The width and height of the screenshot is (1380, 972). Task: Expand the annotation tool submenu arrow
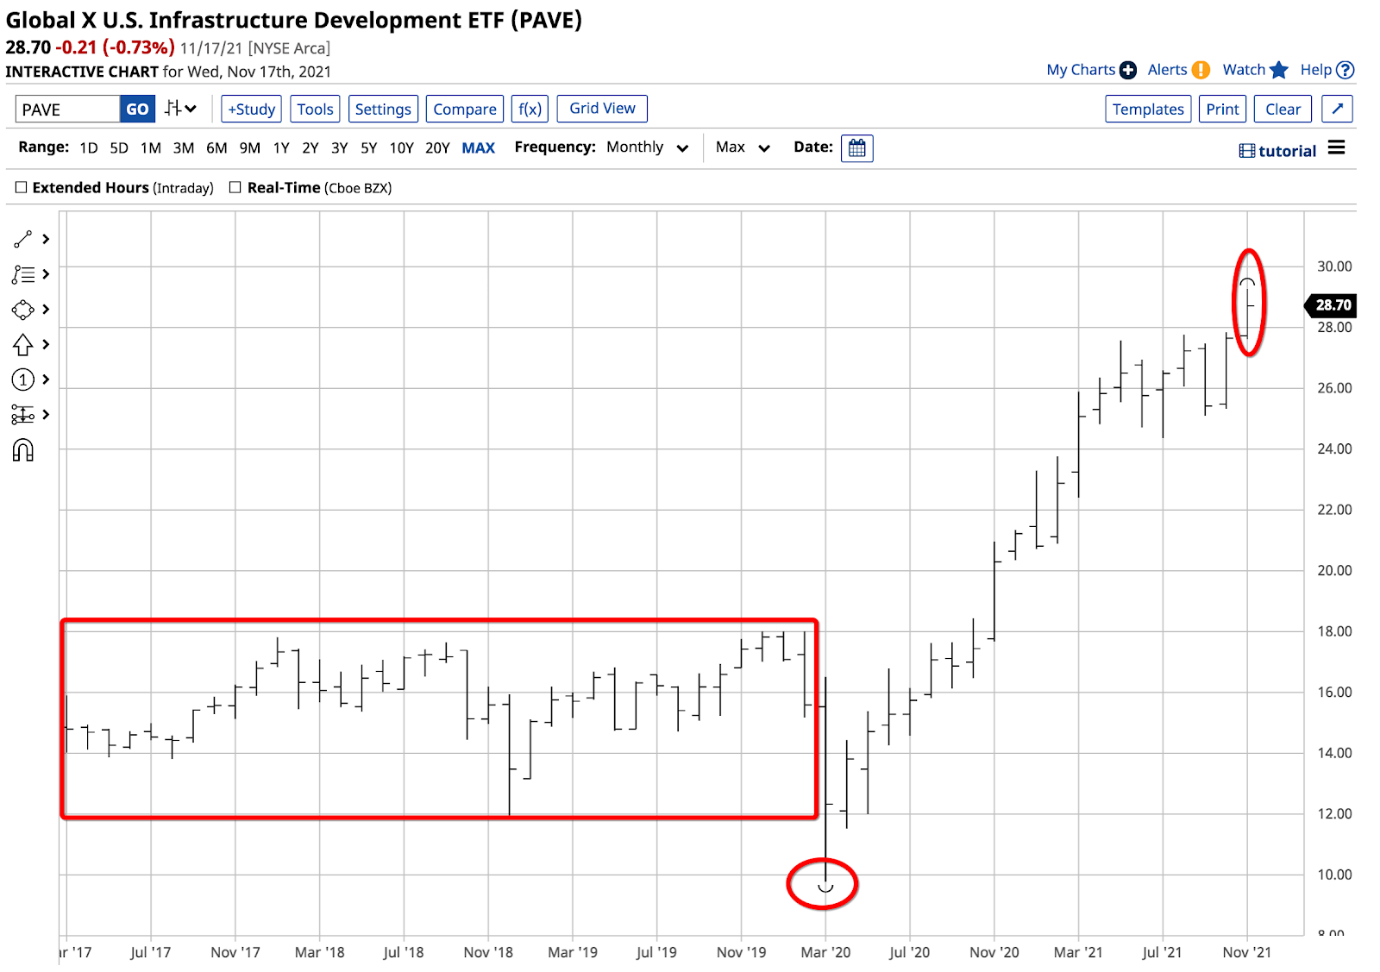(45, 274)
